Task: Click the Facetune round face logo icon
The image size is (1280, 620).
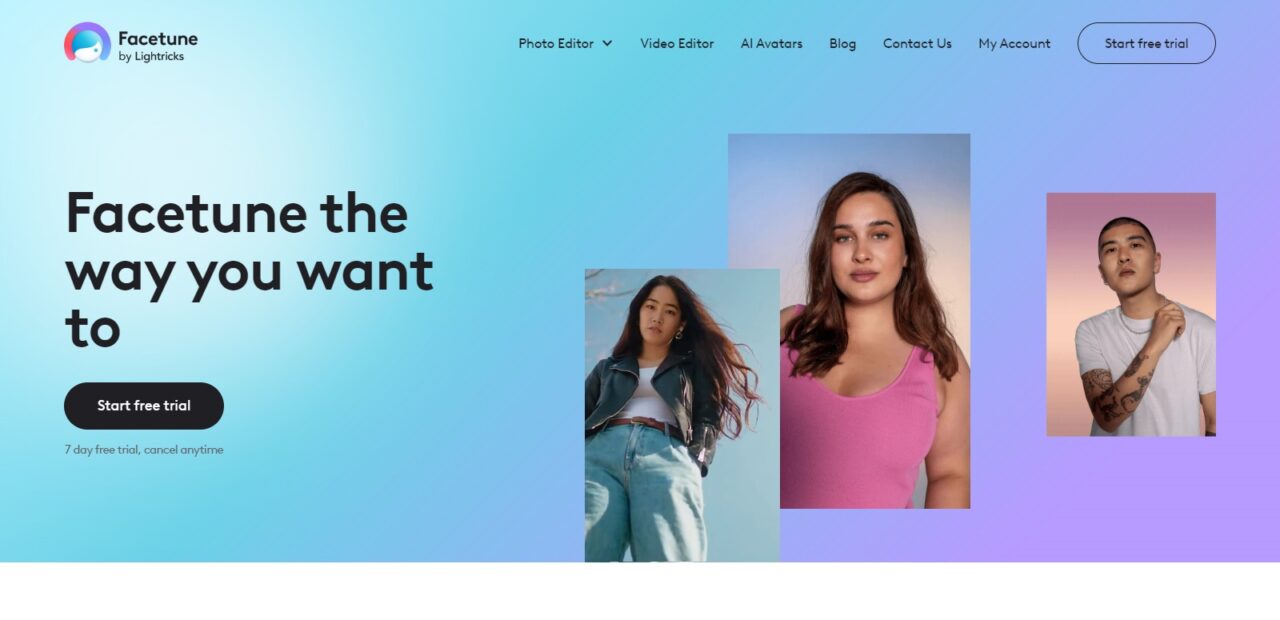Action: [87, 43]
